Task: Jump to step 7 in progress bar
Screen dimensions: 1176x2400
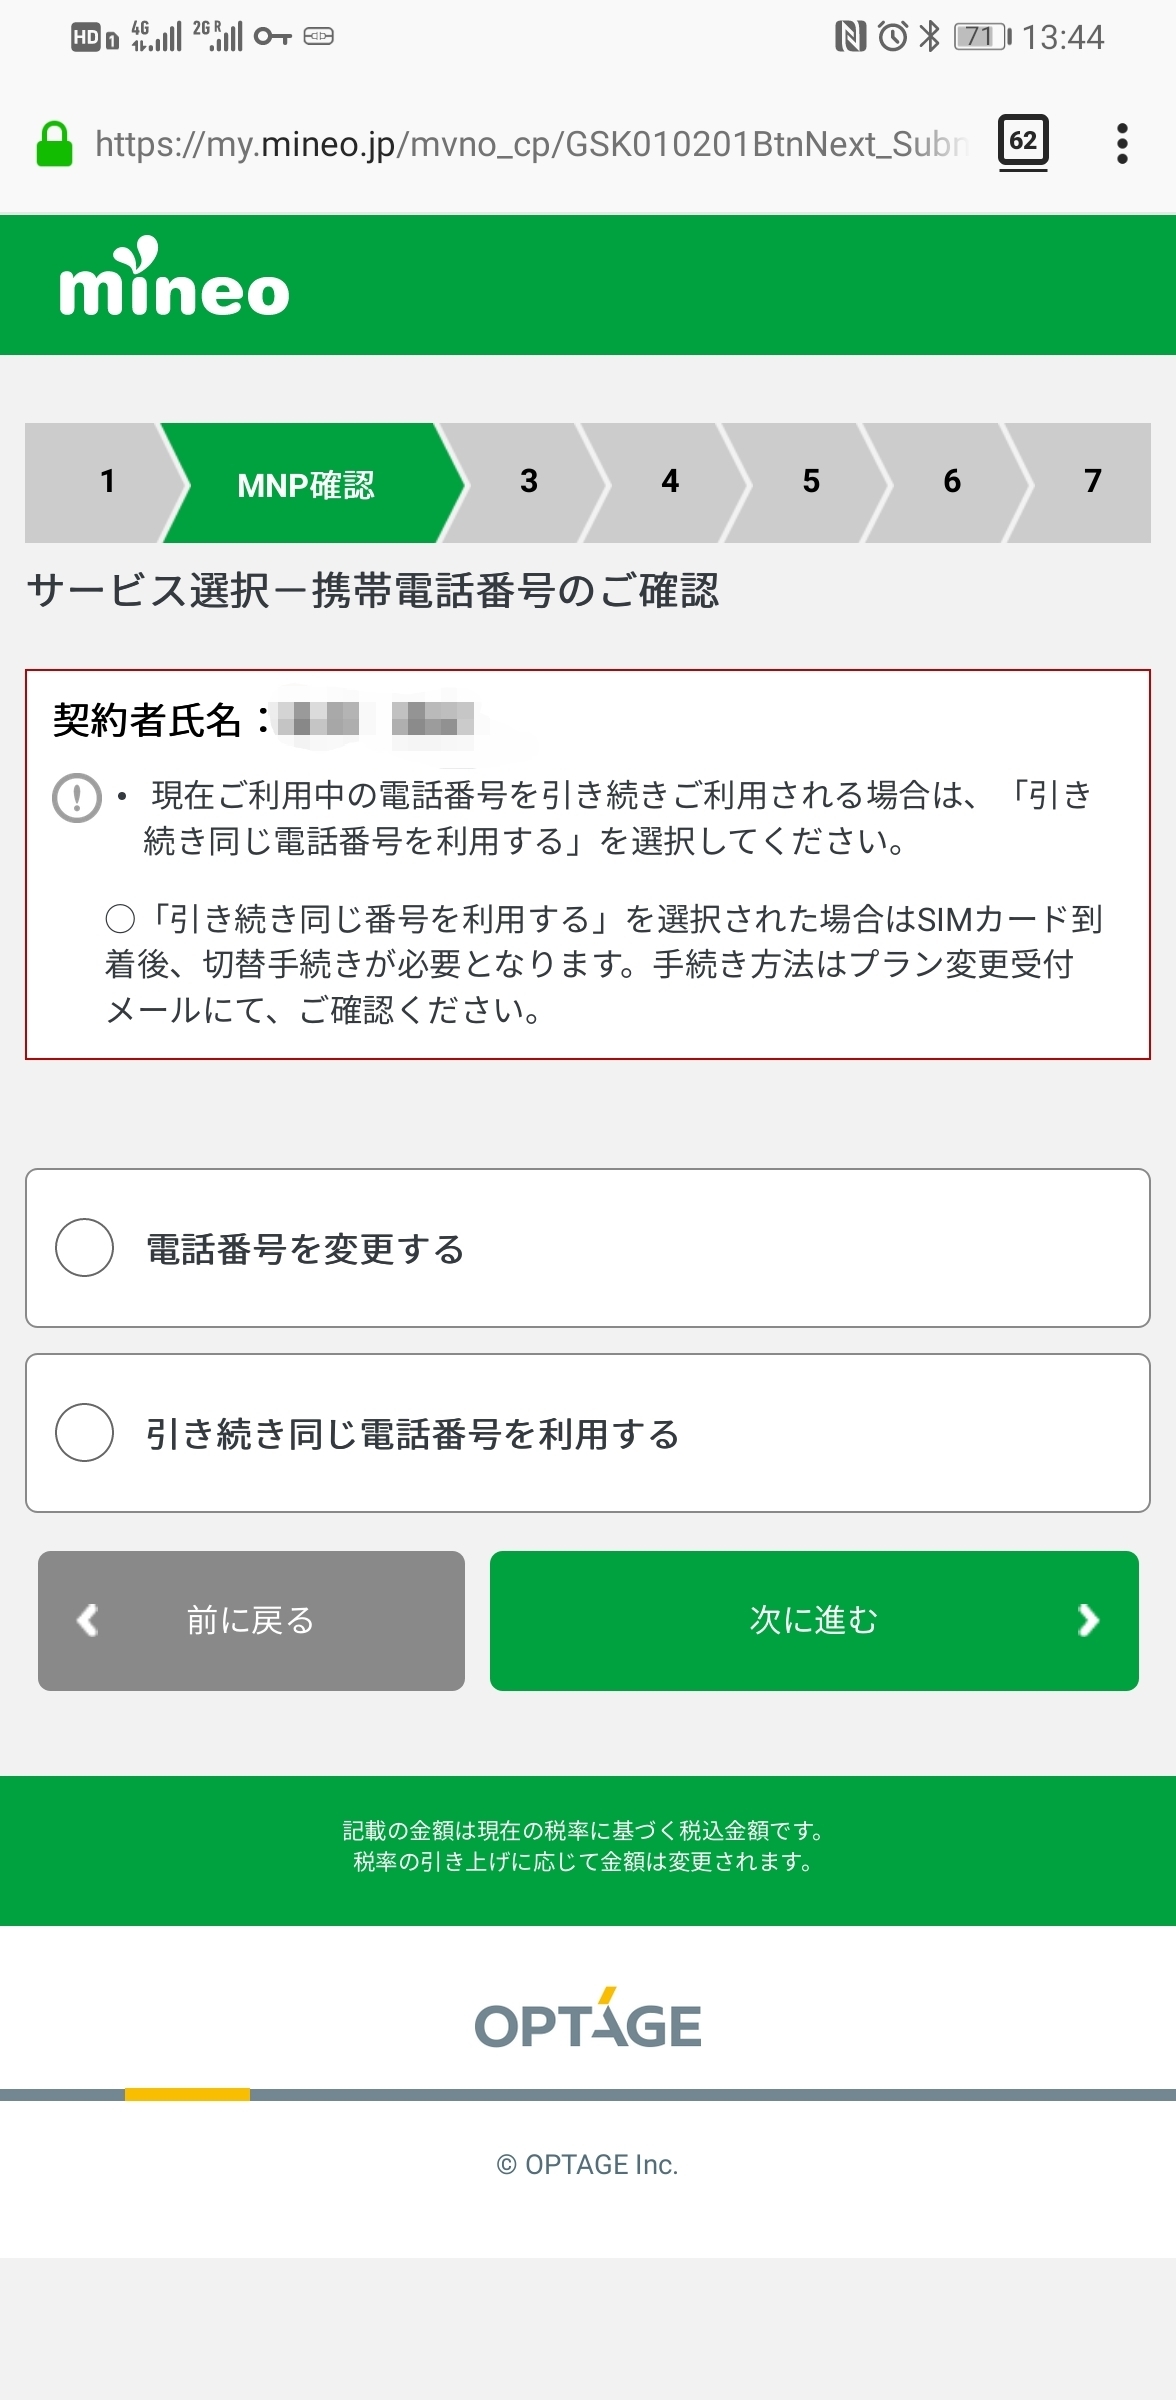Action: click(x=1092, y=482)
